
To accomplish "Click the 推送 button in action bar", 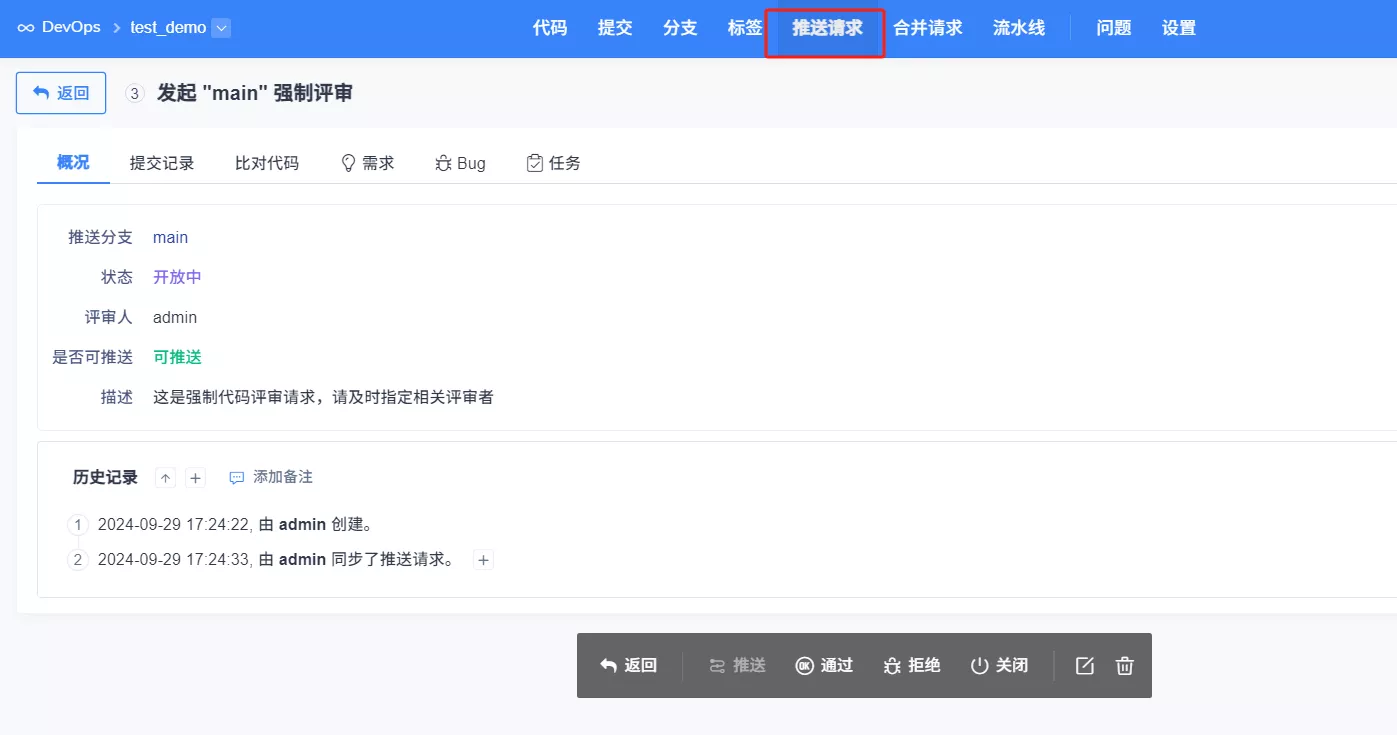I will [x=737, y=665].
